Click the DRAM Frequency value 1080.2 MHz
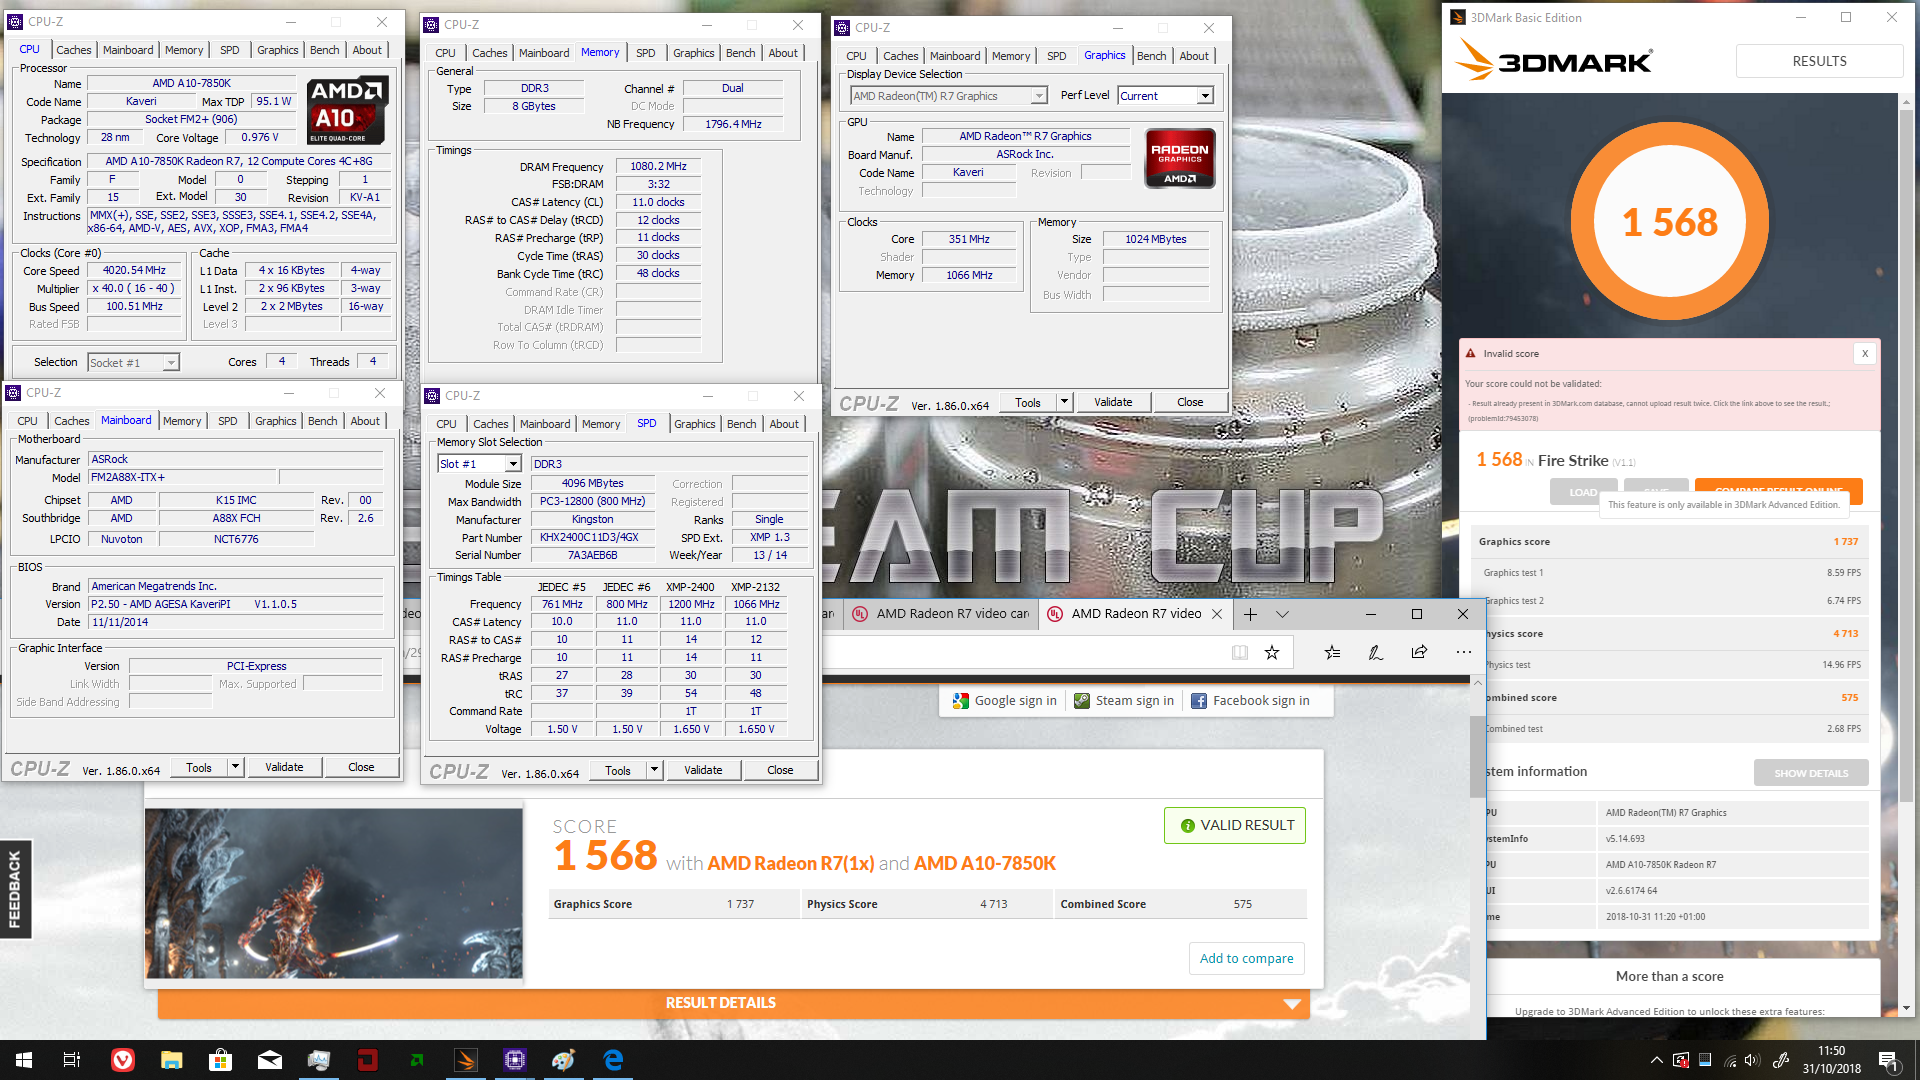This screenshot has height=1080, width=1920. (658, 167)
